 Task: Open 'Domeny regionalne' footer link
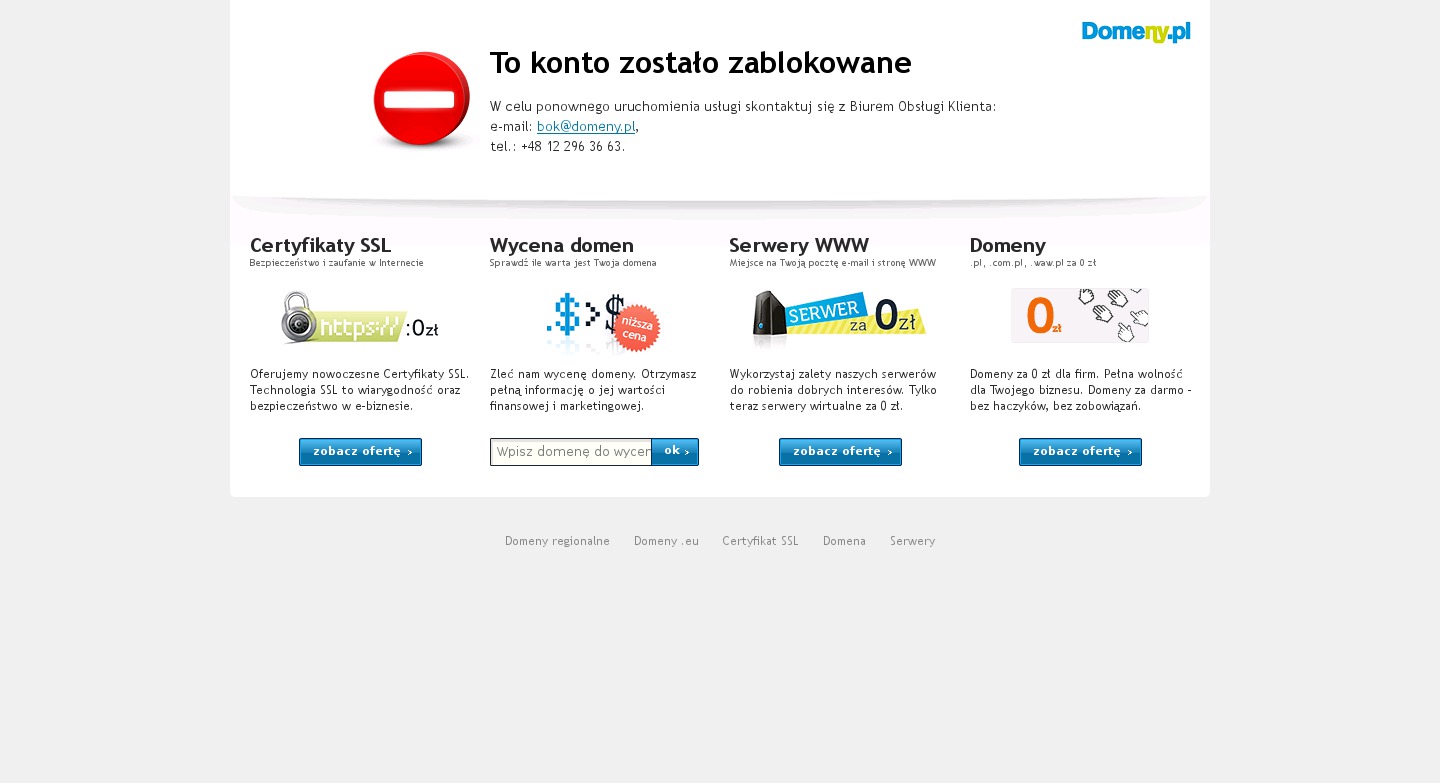557,541
